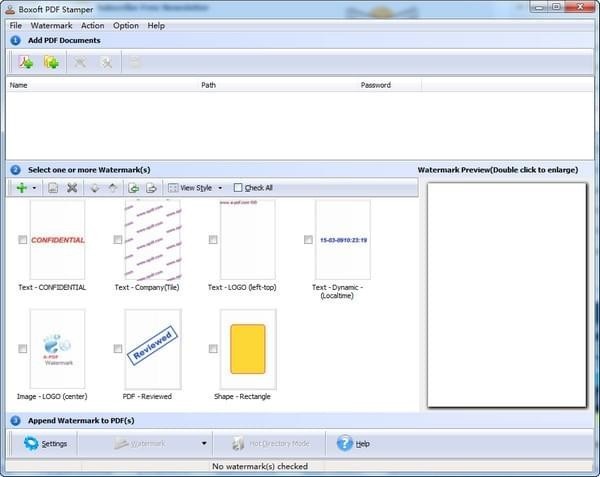Open the File menu
This screenshot has width=600, height=477.
pos(16,26)
